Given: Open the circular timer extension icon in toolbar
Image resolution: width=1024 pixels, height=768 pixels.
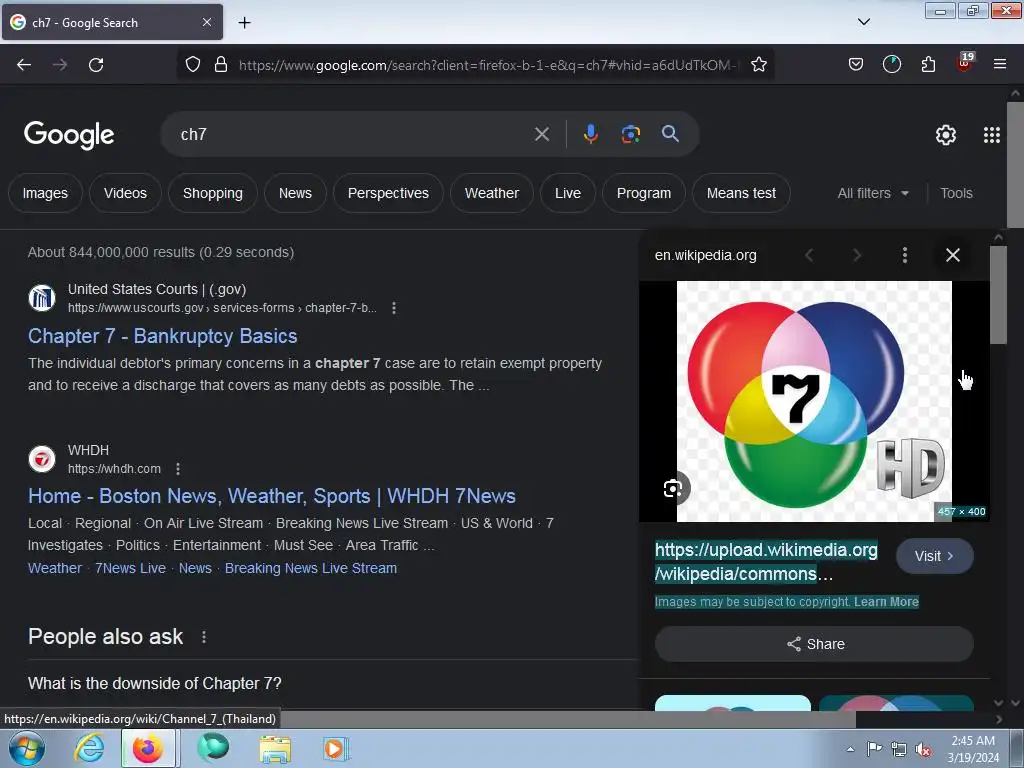Looking at the screenshot, I should 891,64.
